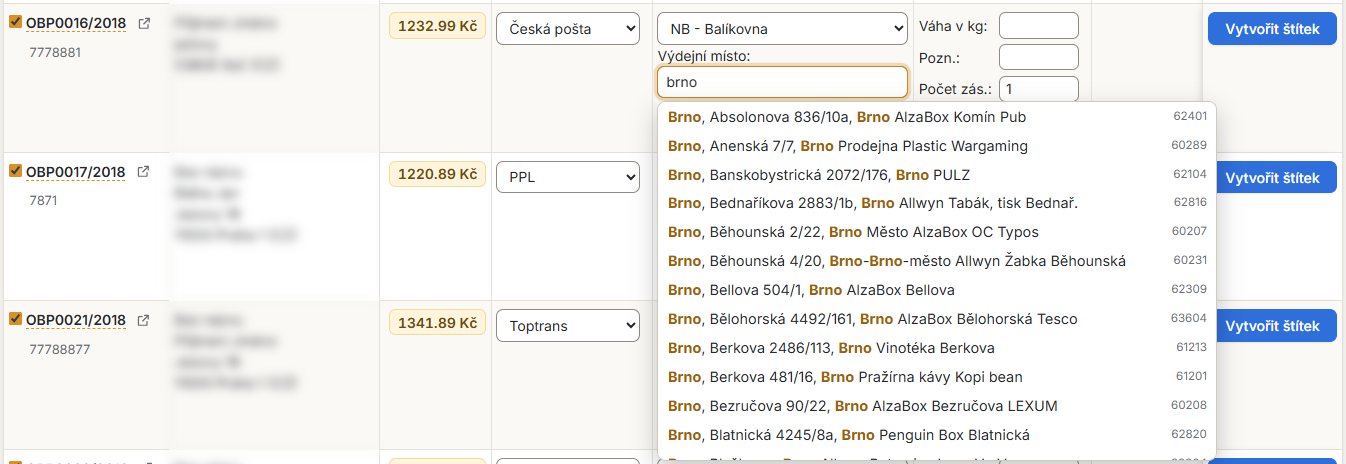
Task: Open external link icon next to OBP0017/2018
Action: (x=143, y=172)
